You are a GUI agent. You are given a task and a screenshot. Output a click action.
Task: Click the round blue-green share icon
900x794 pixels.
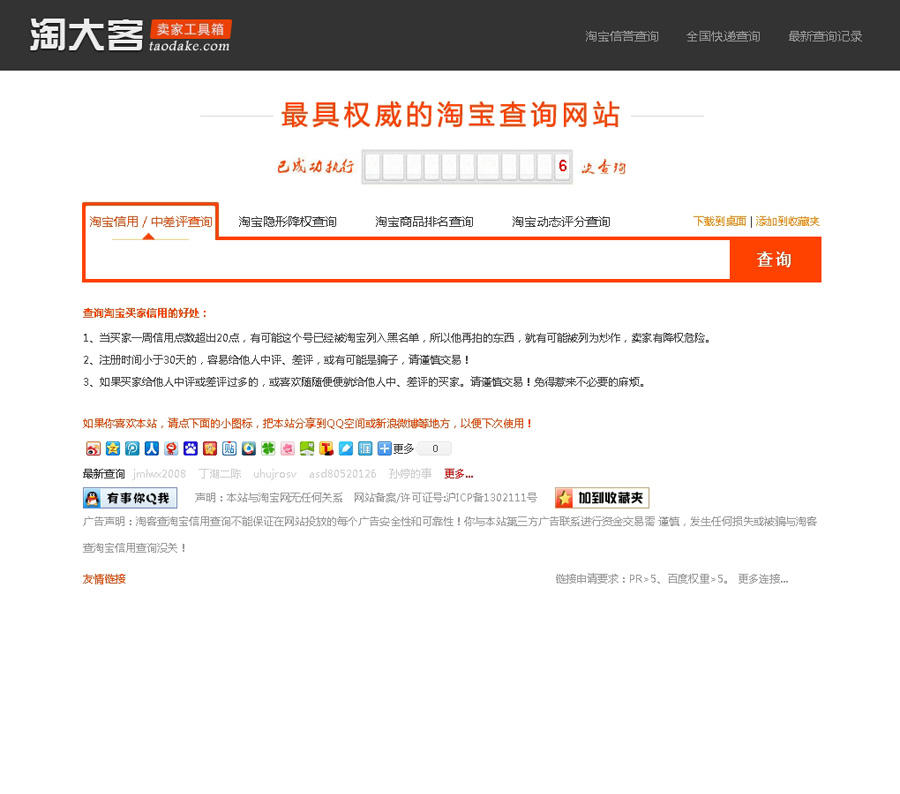pyautogui.click(x=249, y=448)
